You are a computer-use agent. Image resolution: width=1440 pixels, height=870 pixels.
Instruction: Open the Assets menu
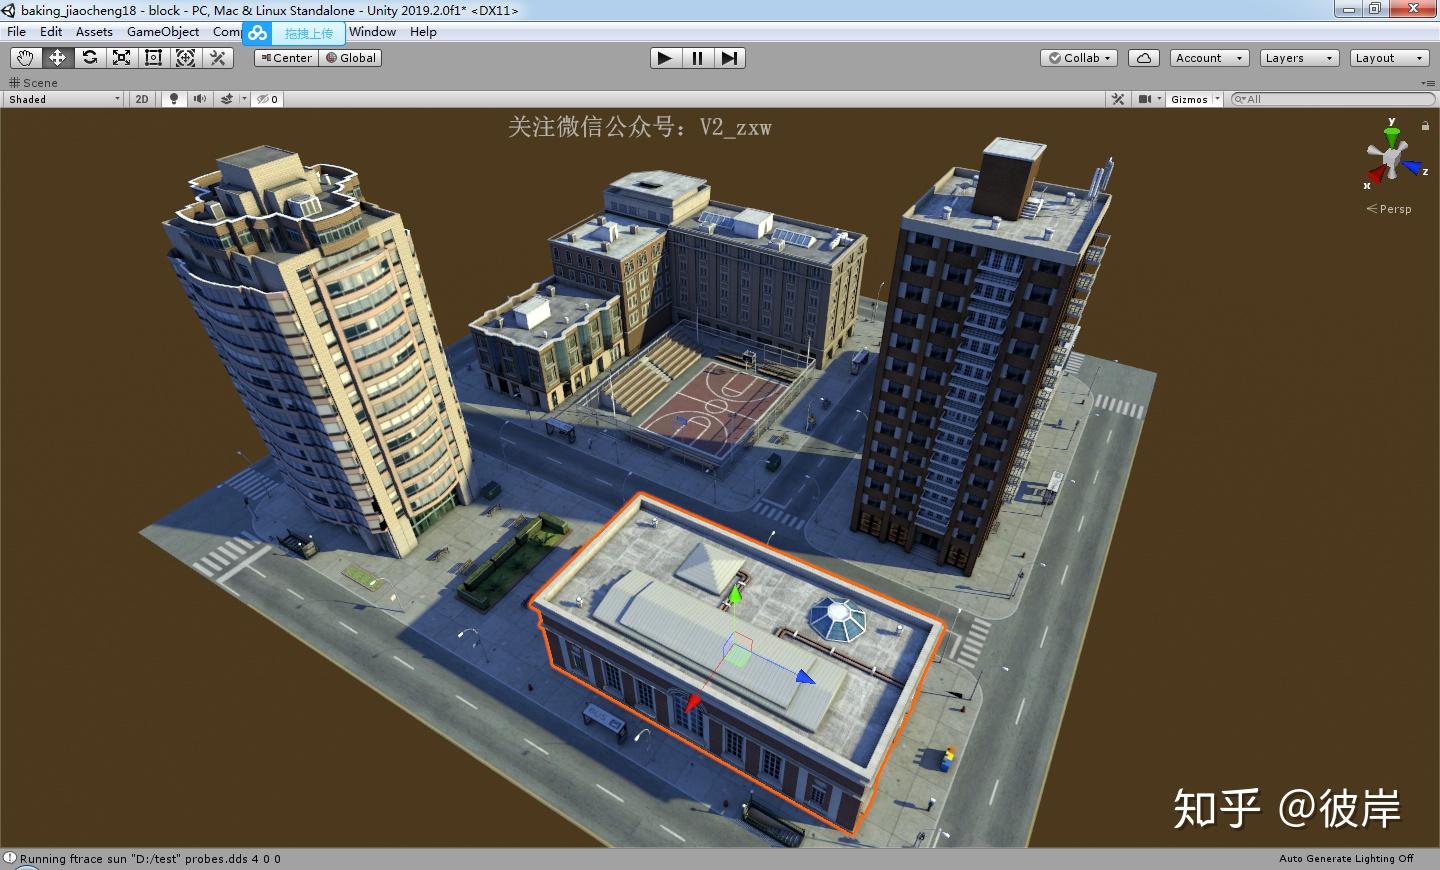pos(94,32)
